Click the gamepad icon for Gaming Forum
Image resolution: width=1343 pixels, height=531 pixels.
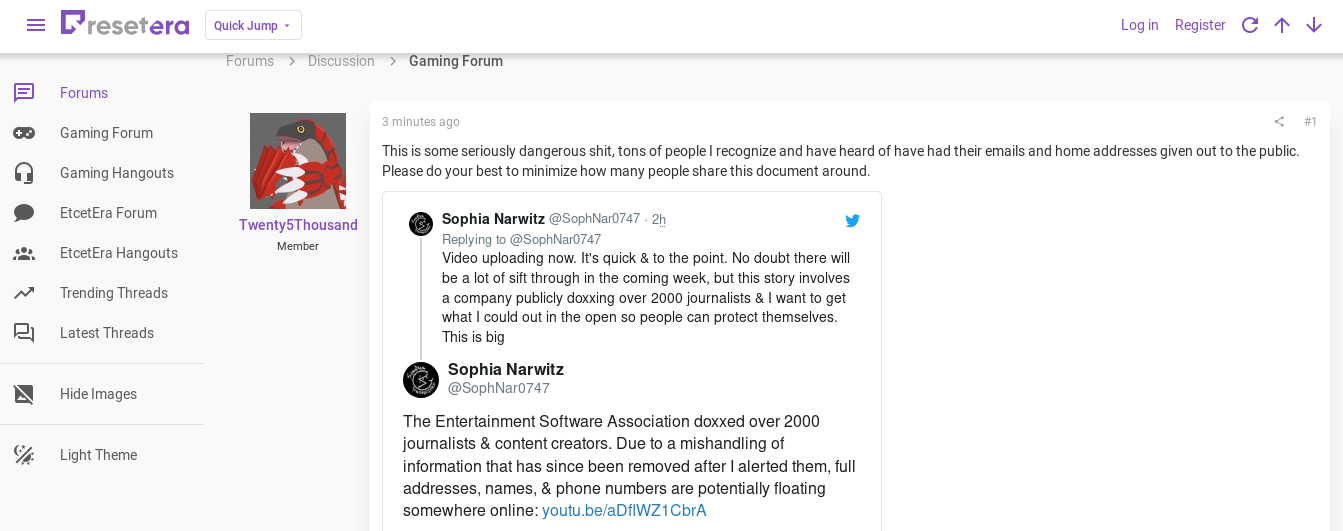(24, 133)
